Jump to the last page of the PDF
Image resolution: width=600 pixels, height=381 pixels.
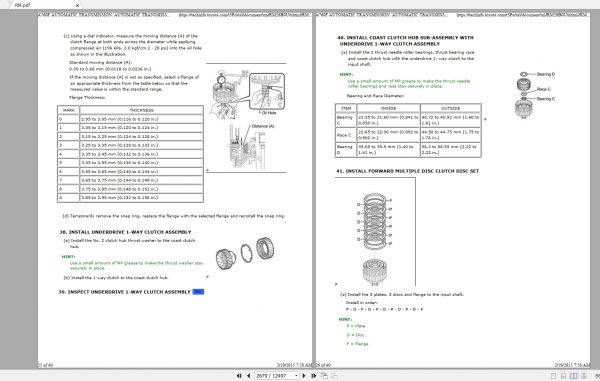pyautogui.click(x=313, y=376)
